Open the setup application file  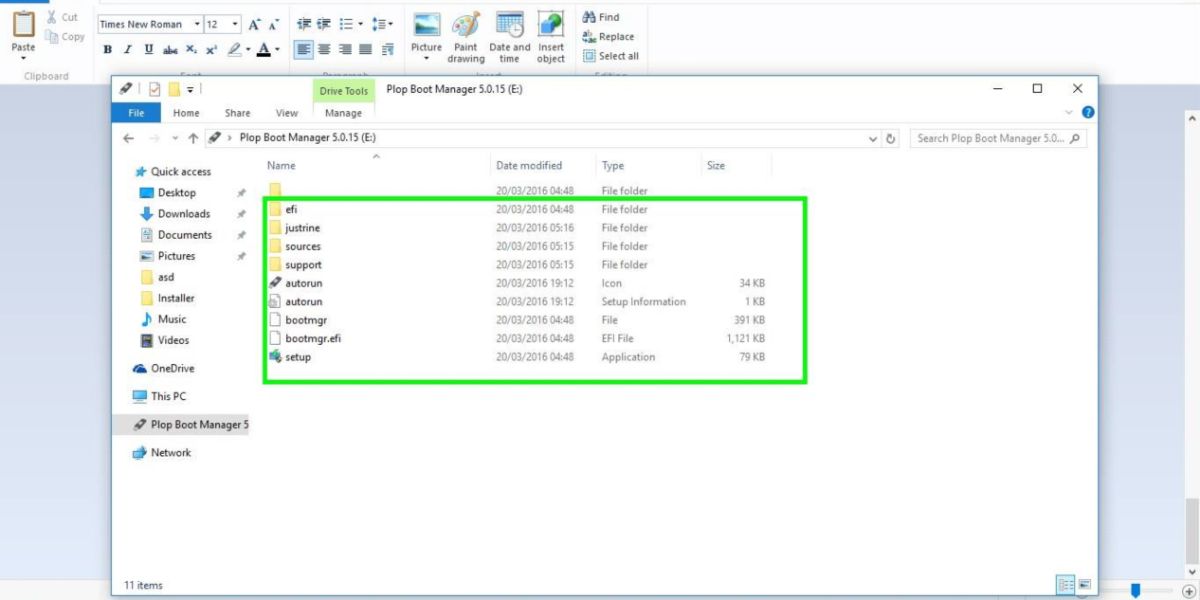click(x=298, y=357)
